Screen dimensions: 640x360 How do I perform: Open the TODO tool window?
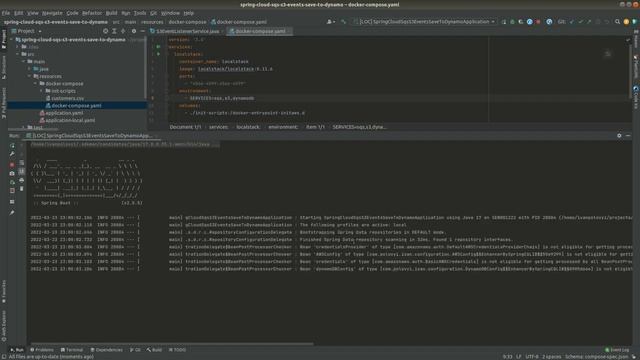177,350
